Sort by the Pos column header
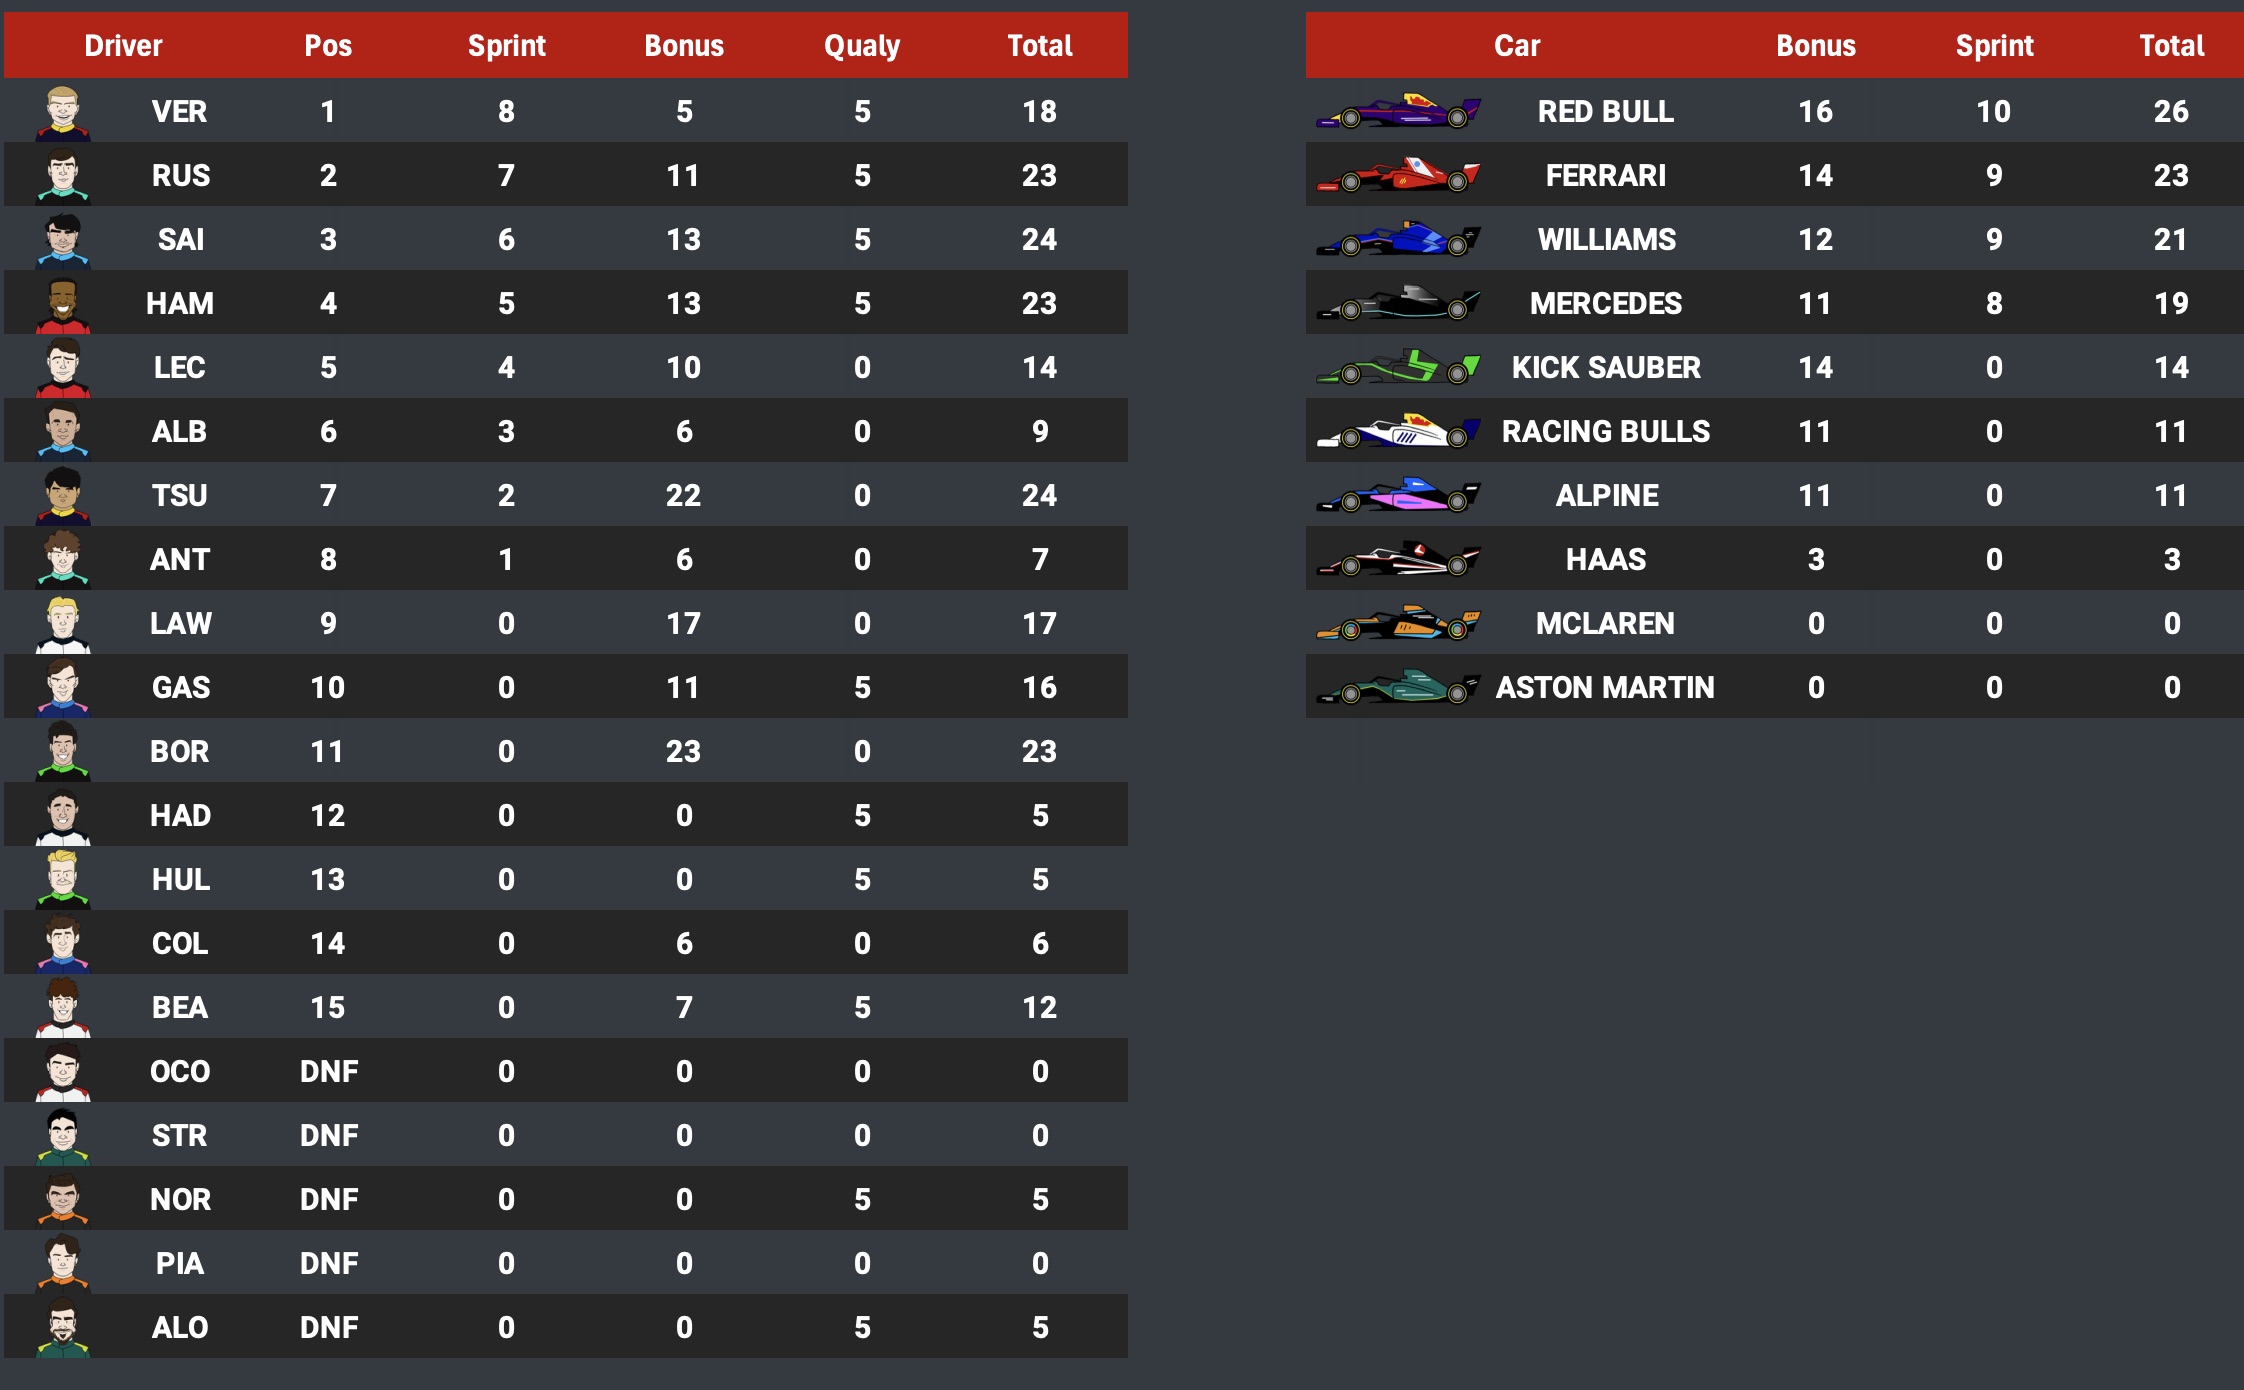Viewport: 2244px width, 1390px height. (328, 46)
